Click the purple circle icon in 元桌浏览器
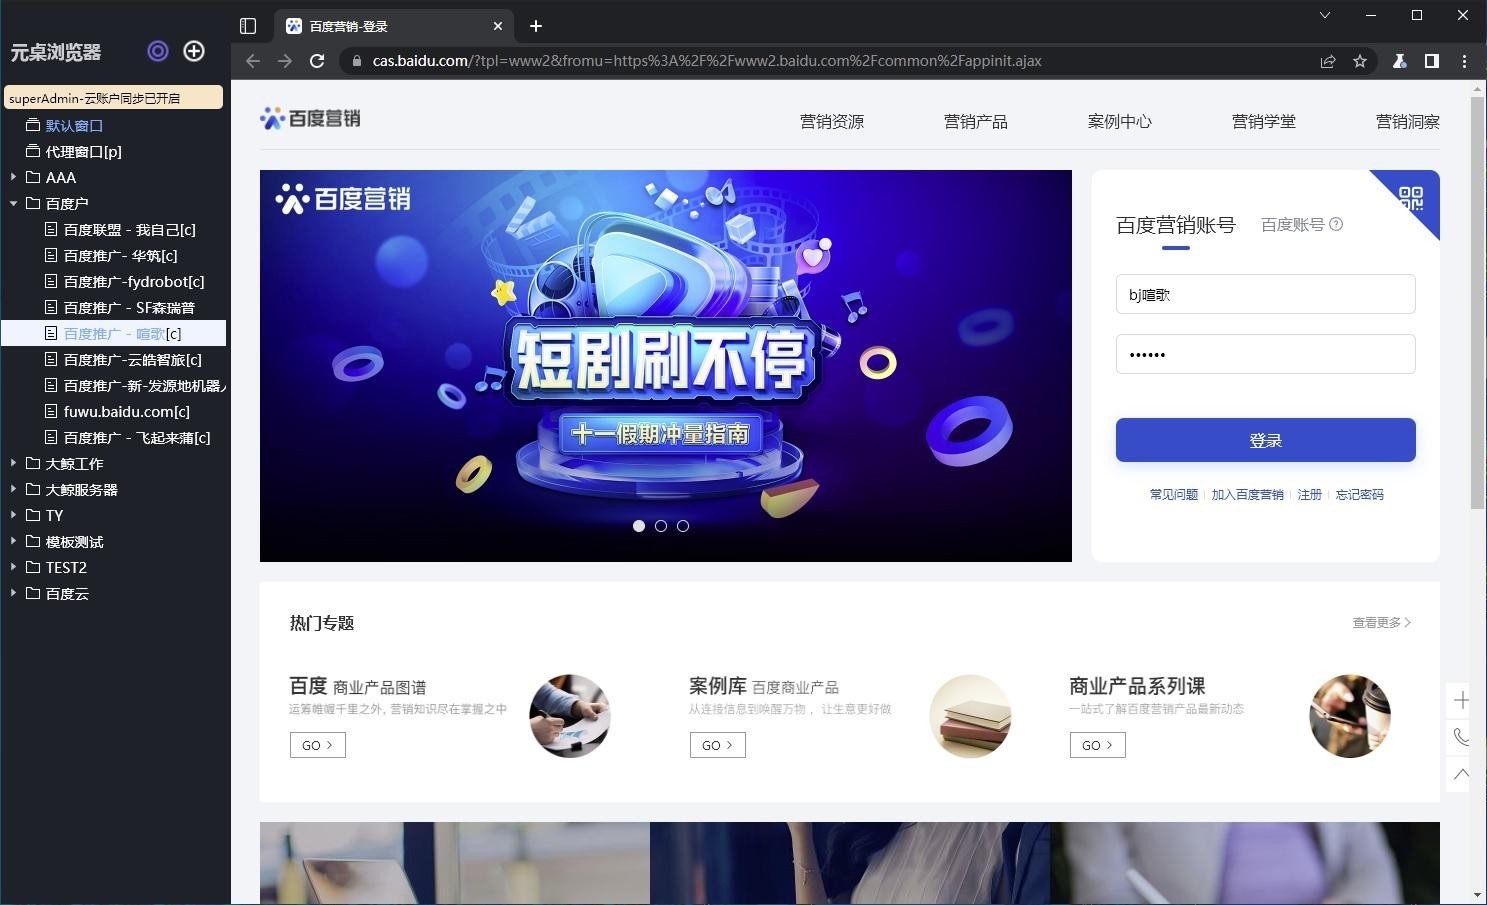 tap(158, 51)
